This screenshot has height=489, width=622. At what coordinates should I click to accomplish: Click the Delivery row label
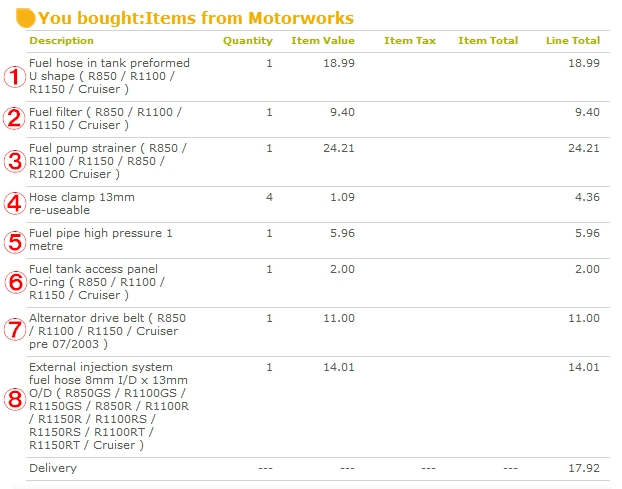pos(52,468)
